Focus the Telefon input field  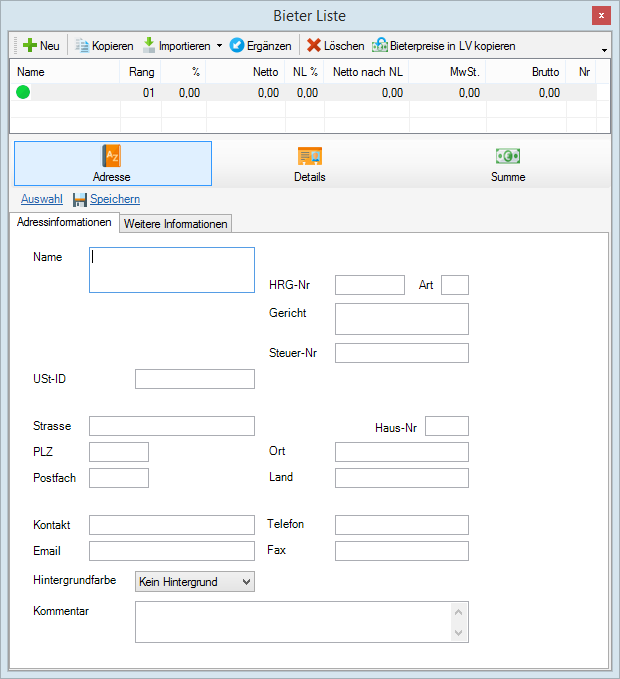tap(402, 525)
